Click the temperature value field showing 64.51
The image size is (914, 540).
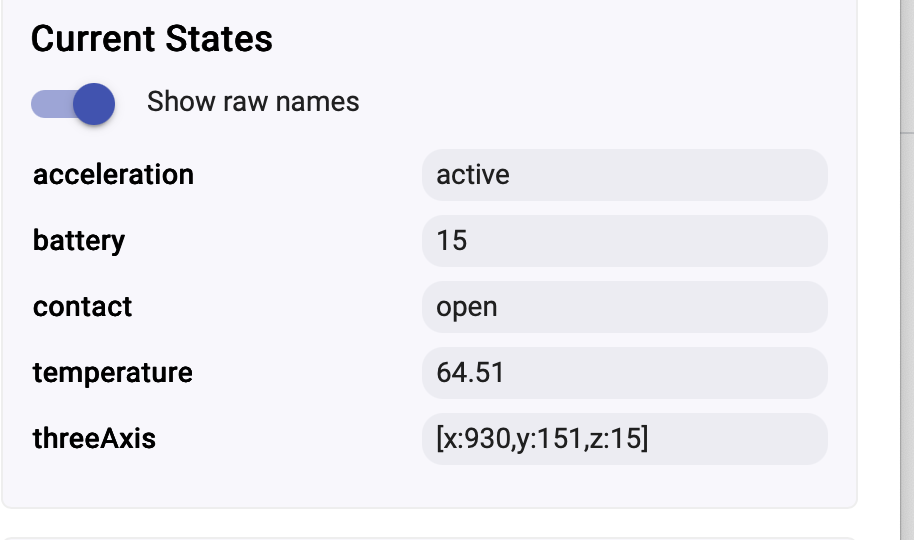[624, 373]
